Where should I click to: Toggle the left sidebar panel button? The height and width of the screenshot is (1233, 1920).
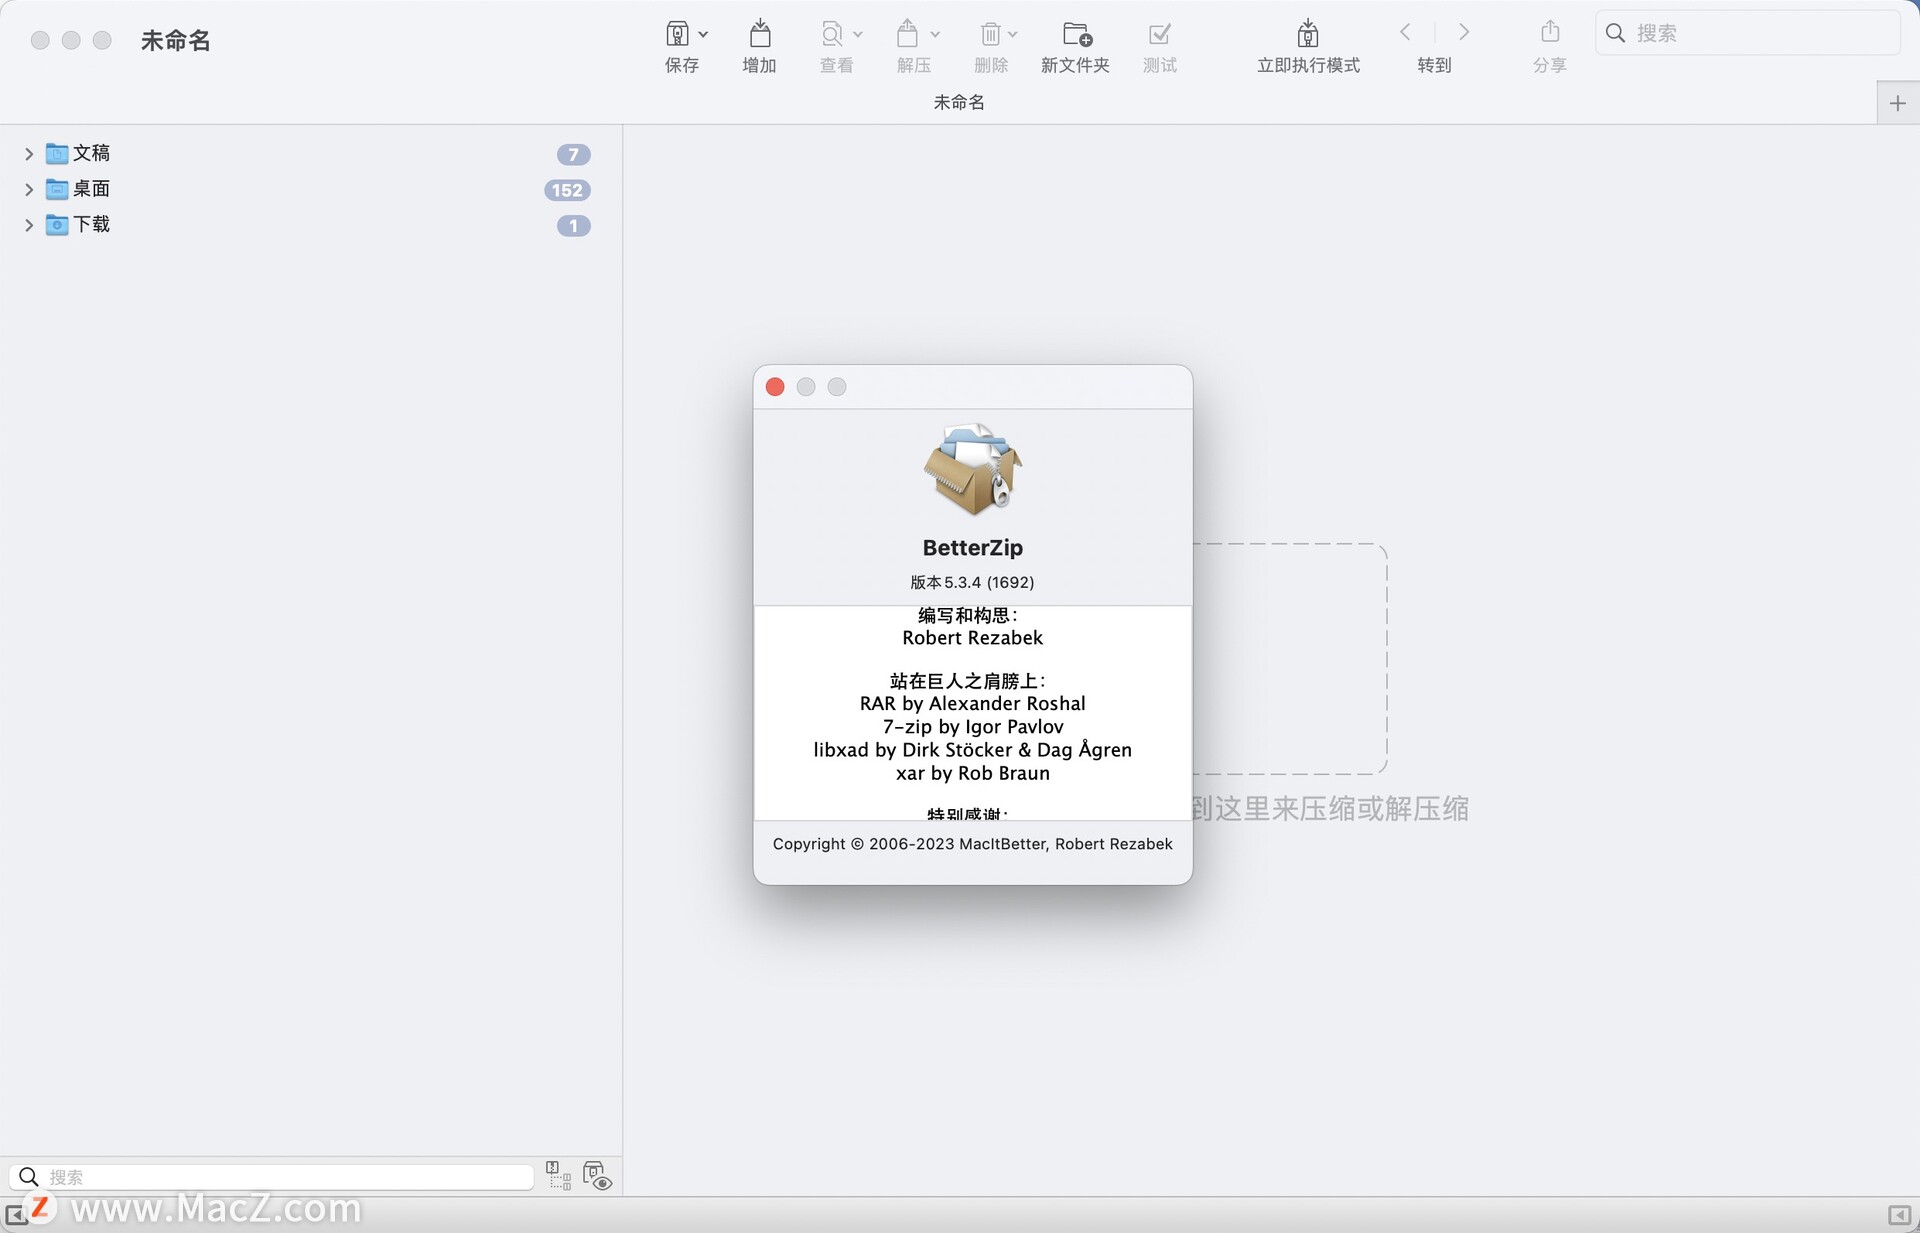[16, 1215]
